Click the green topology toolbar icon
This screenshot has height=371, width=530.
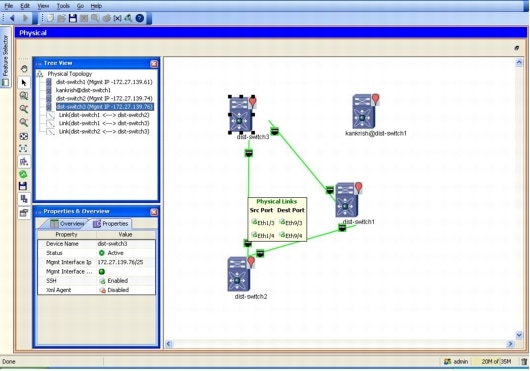coord(128,18)
